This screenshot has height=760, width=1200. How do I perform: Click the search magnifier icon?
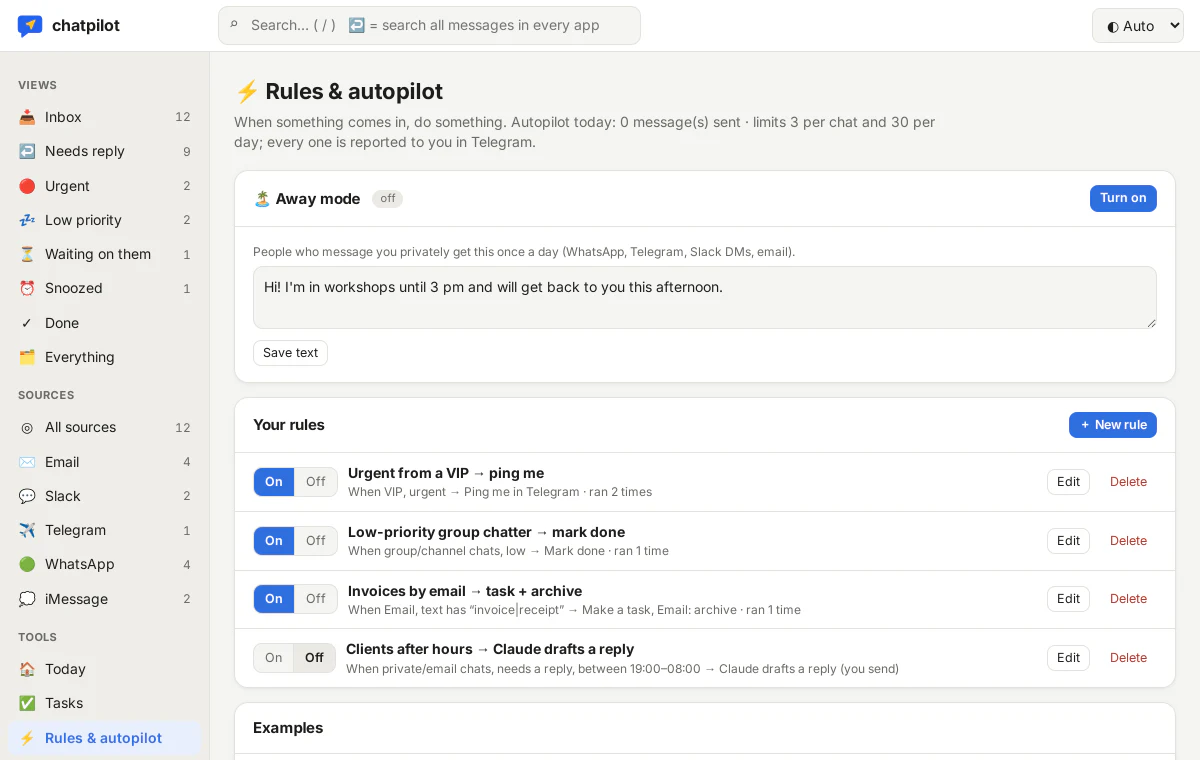[234, 25]
